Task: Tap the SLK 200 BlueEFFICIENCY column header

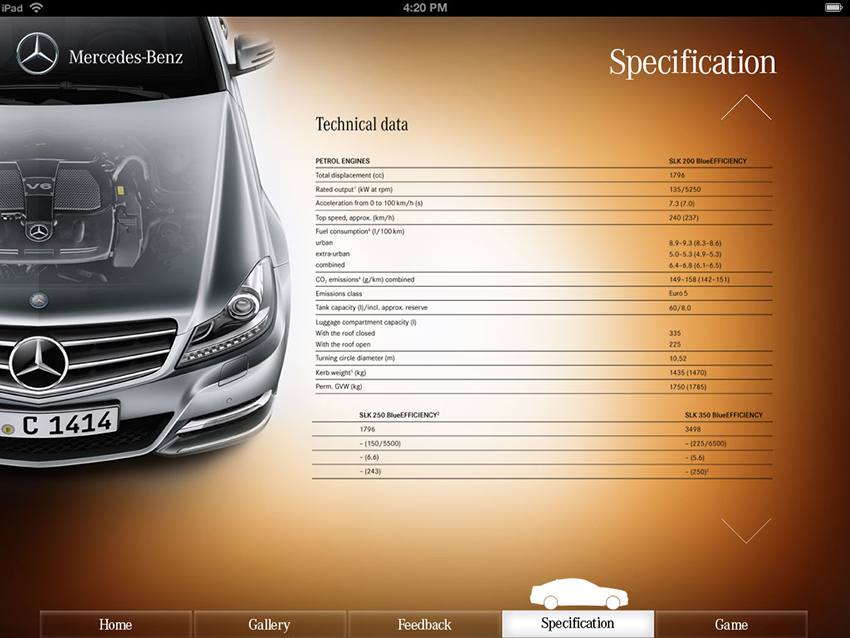Action: click(707, 161)
